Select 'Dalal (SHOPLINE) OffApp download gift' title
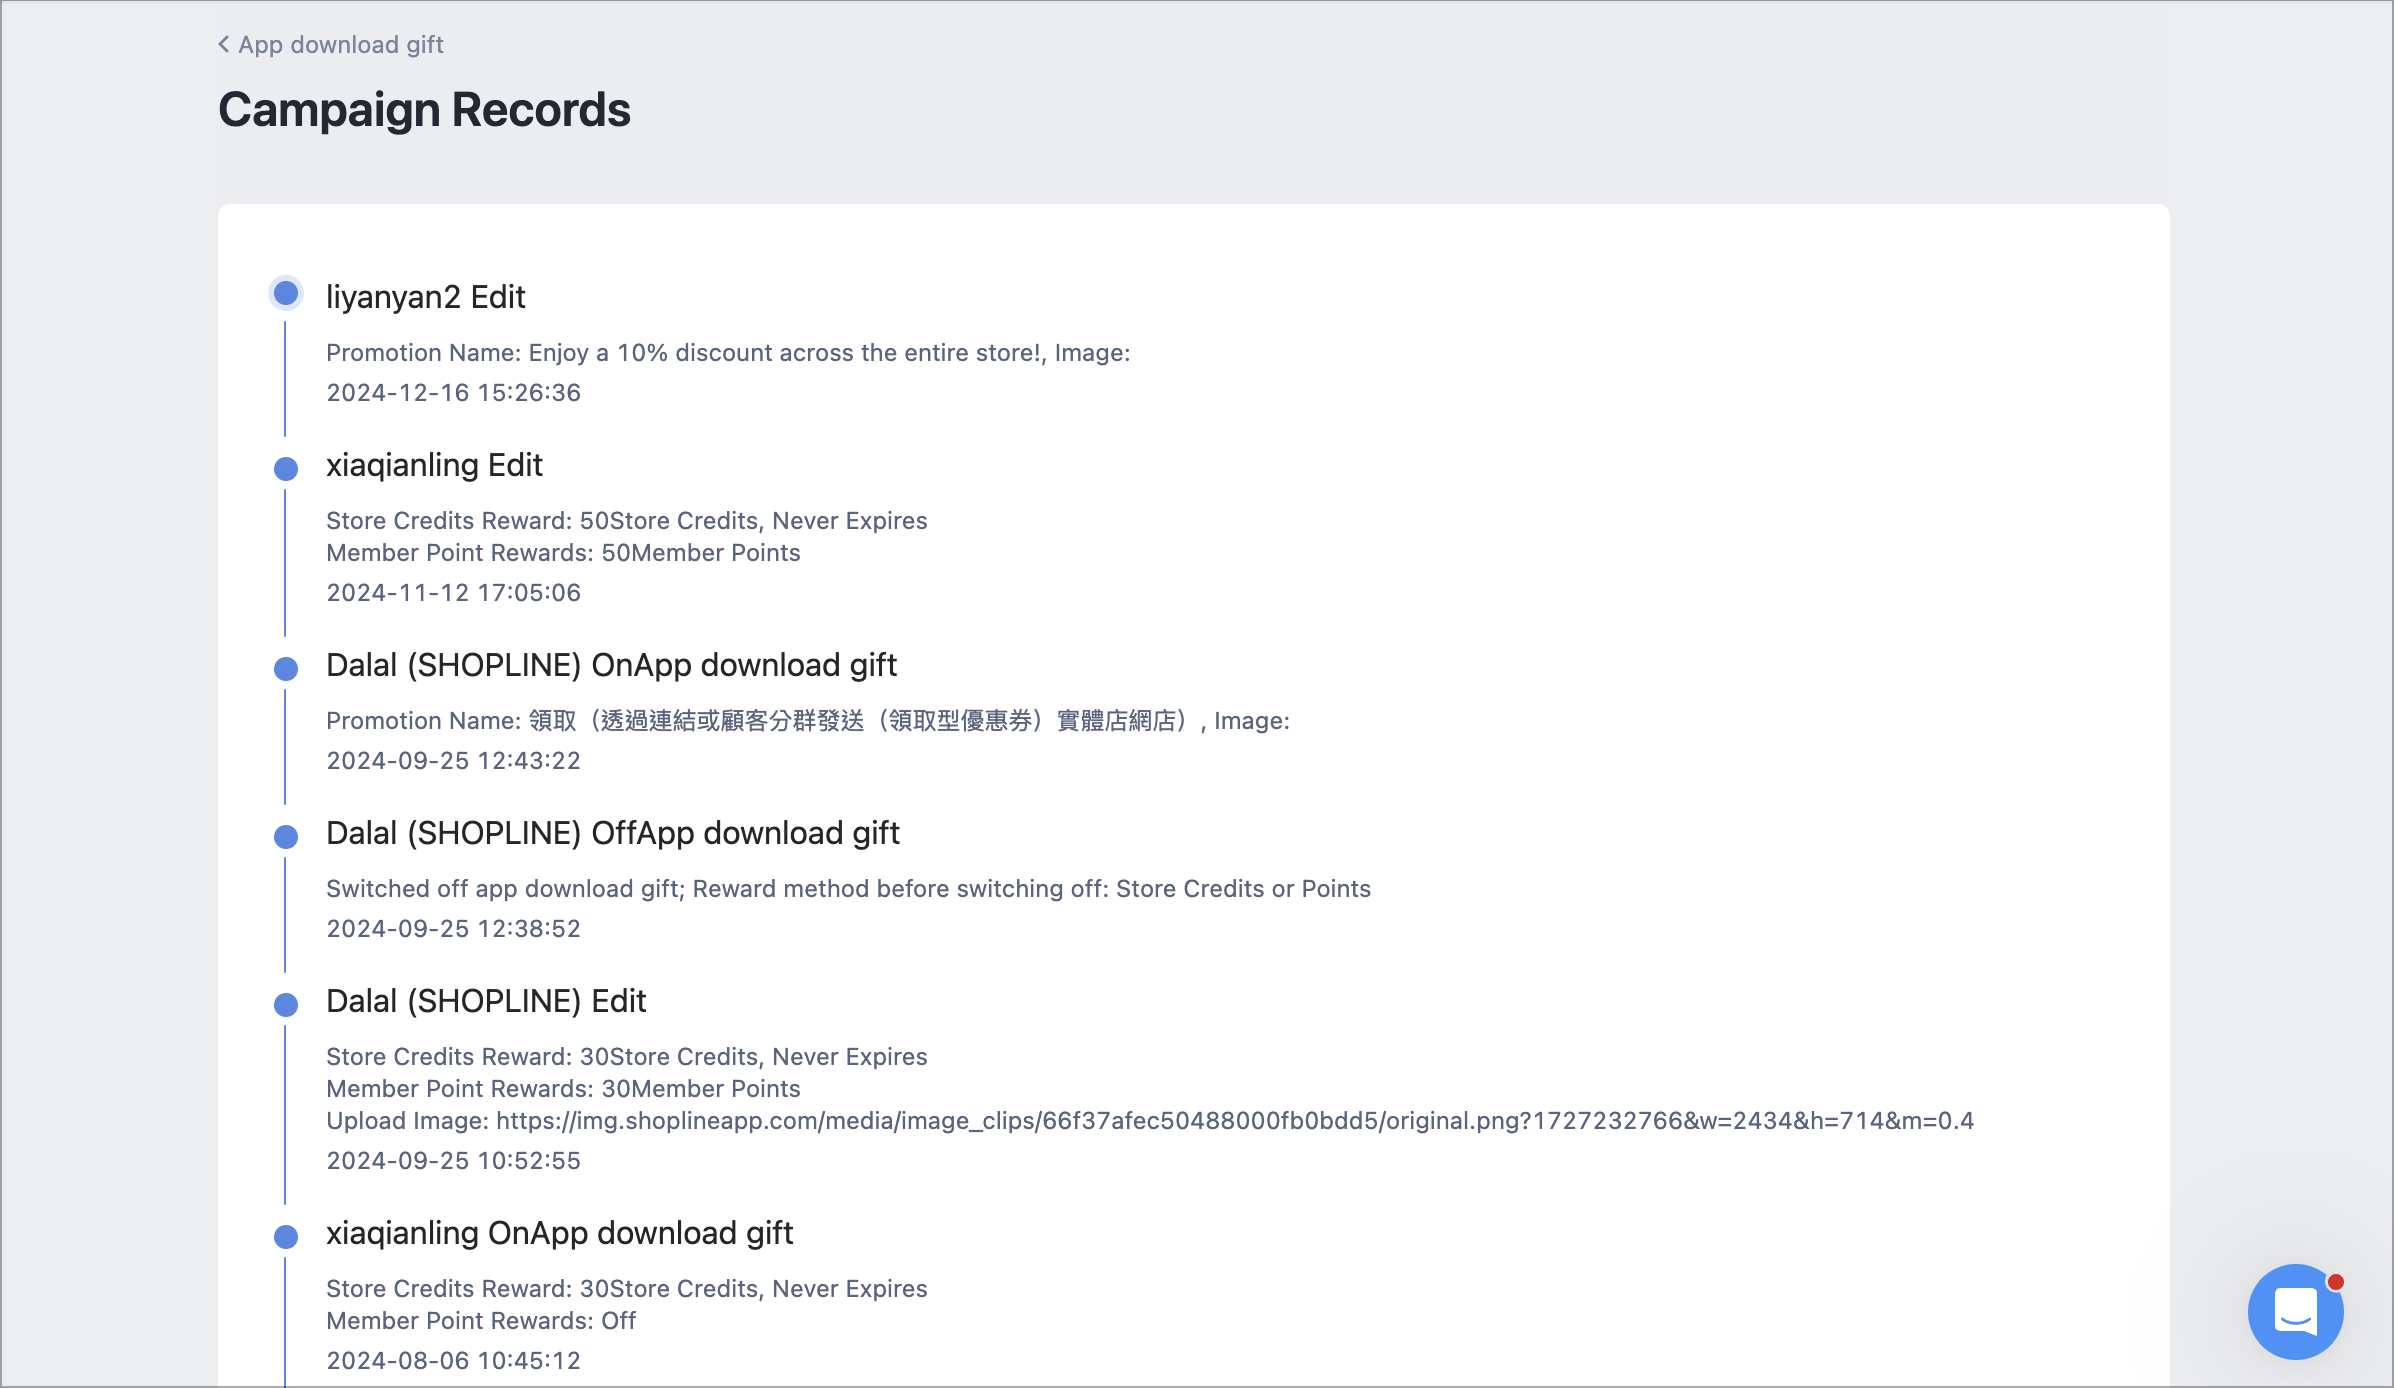Screen dimensions: 2394x1388 coord(613,833)
